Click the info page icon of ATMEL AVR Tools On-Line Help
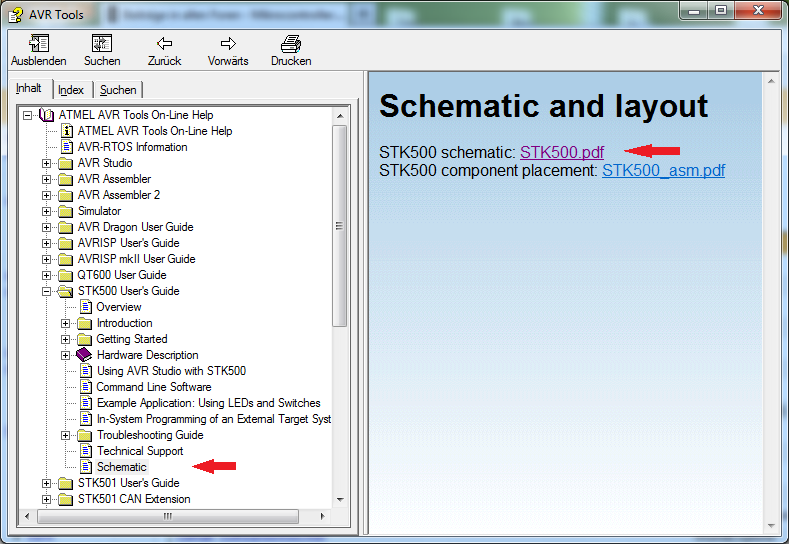Viewport: 789px width, 544px height. [x=66, y=131]
